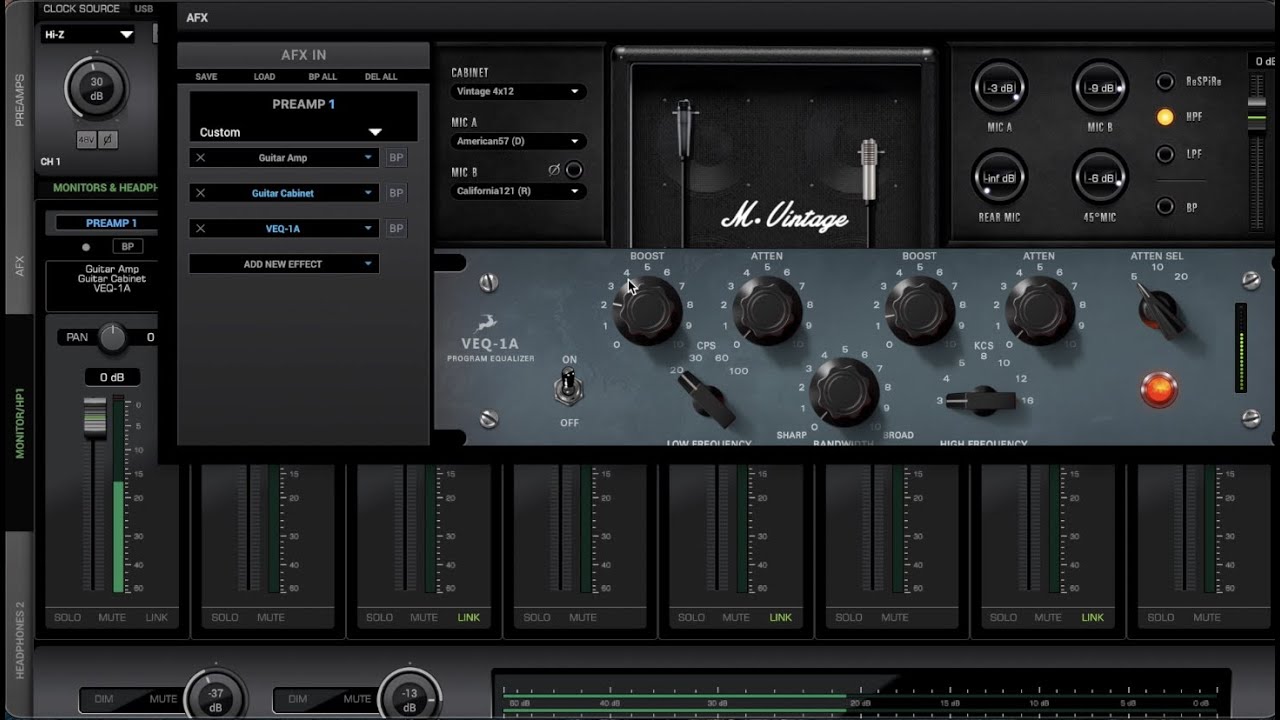This screenshot has width=1280, height=720.
Task: Click the 0 dB fader value field
Action: coord(111,377)
